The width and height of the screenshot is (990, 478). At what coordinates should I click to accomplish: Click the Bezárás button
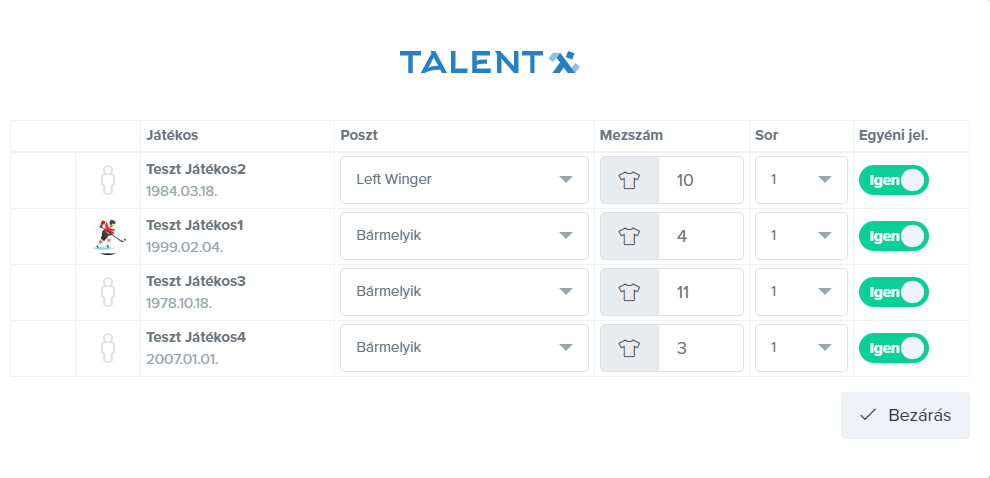point(905,415)
